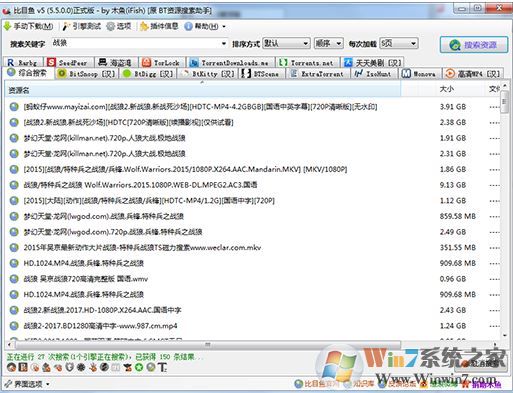Open the 比目鱼官网 official site link
Viewport: 513px width, 393px height.
click(x=316, y=384)
